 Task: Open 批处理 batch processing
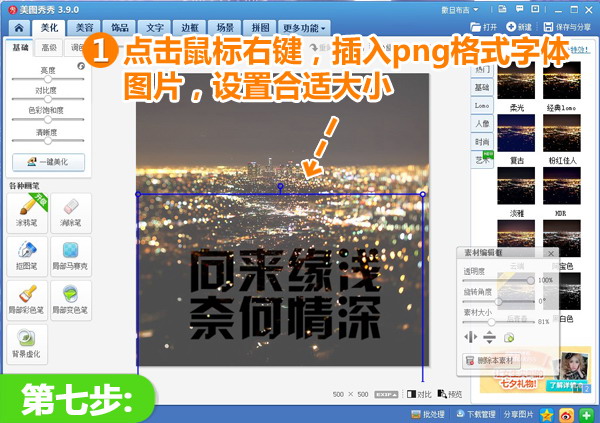click(x=428, y=414)
